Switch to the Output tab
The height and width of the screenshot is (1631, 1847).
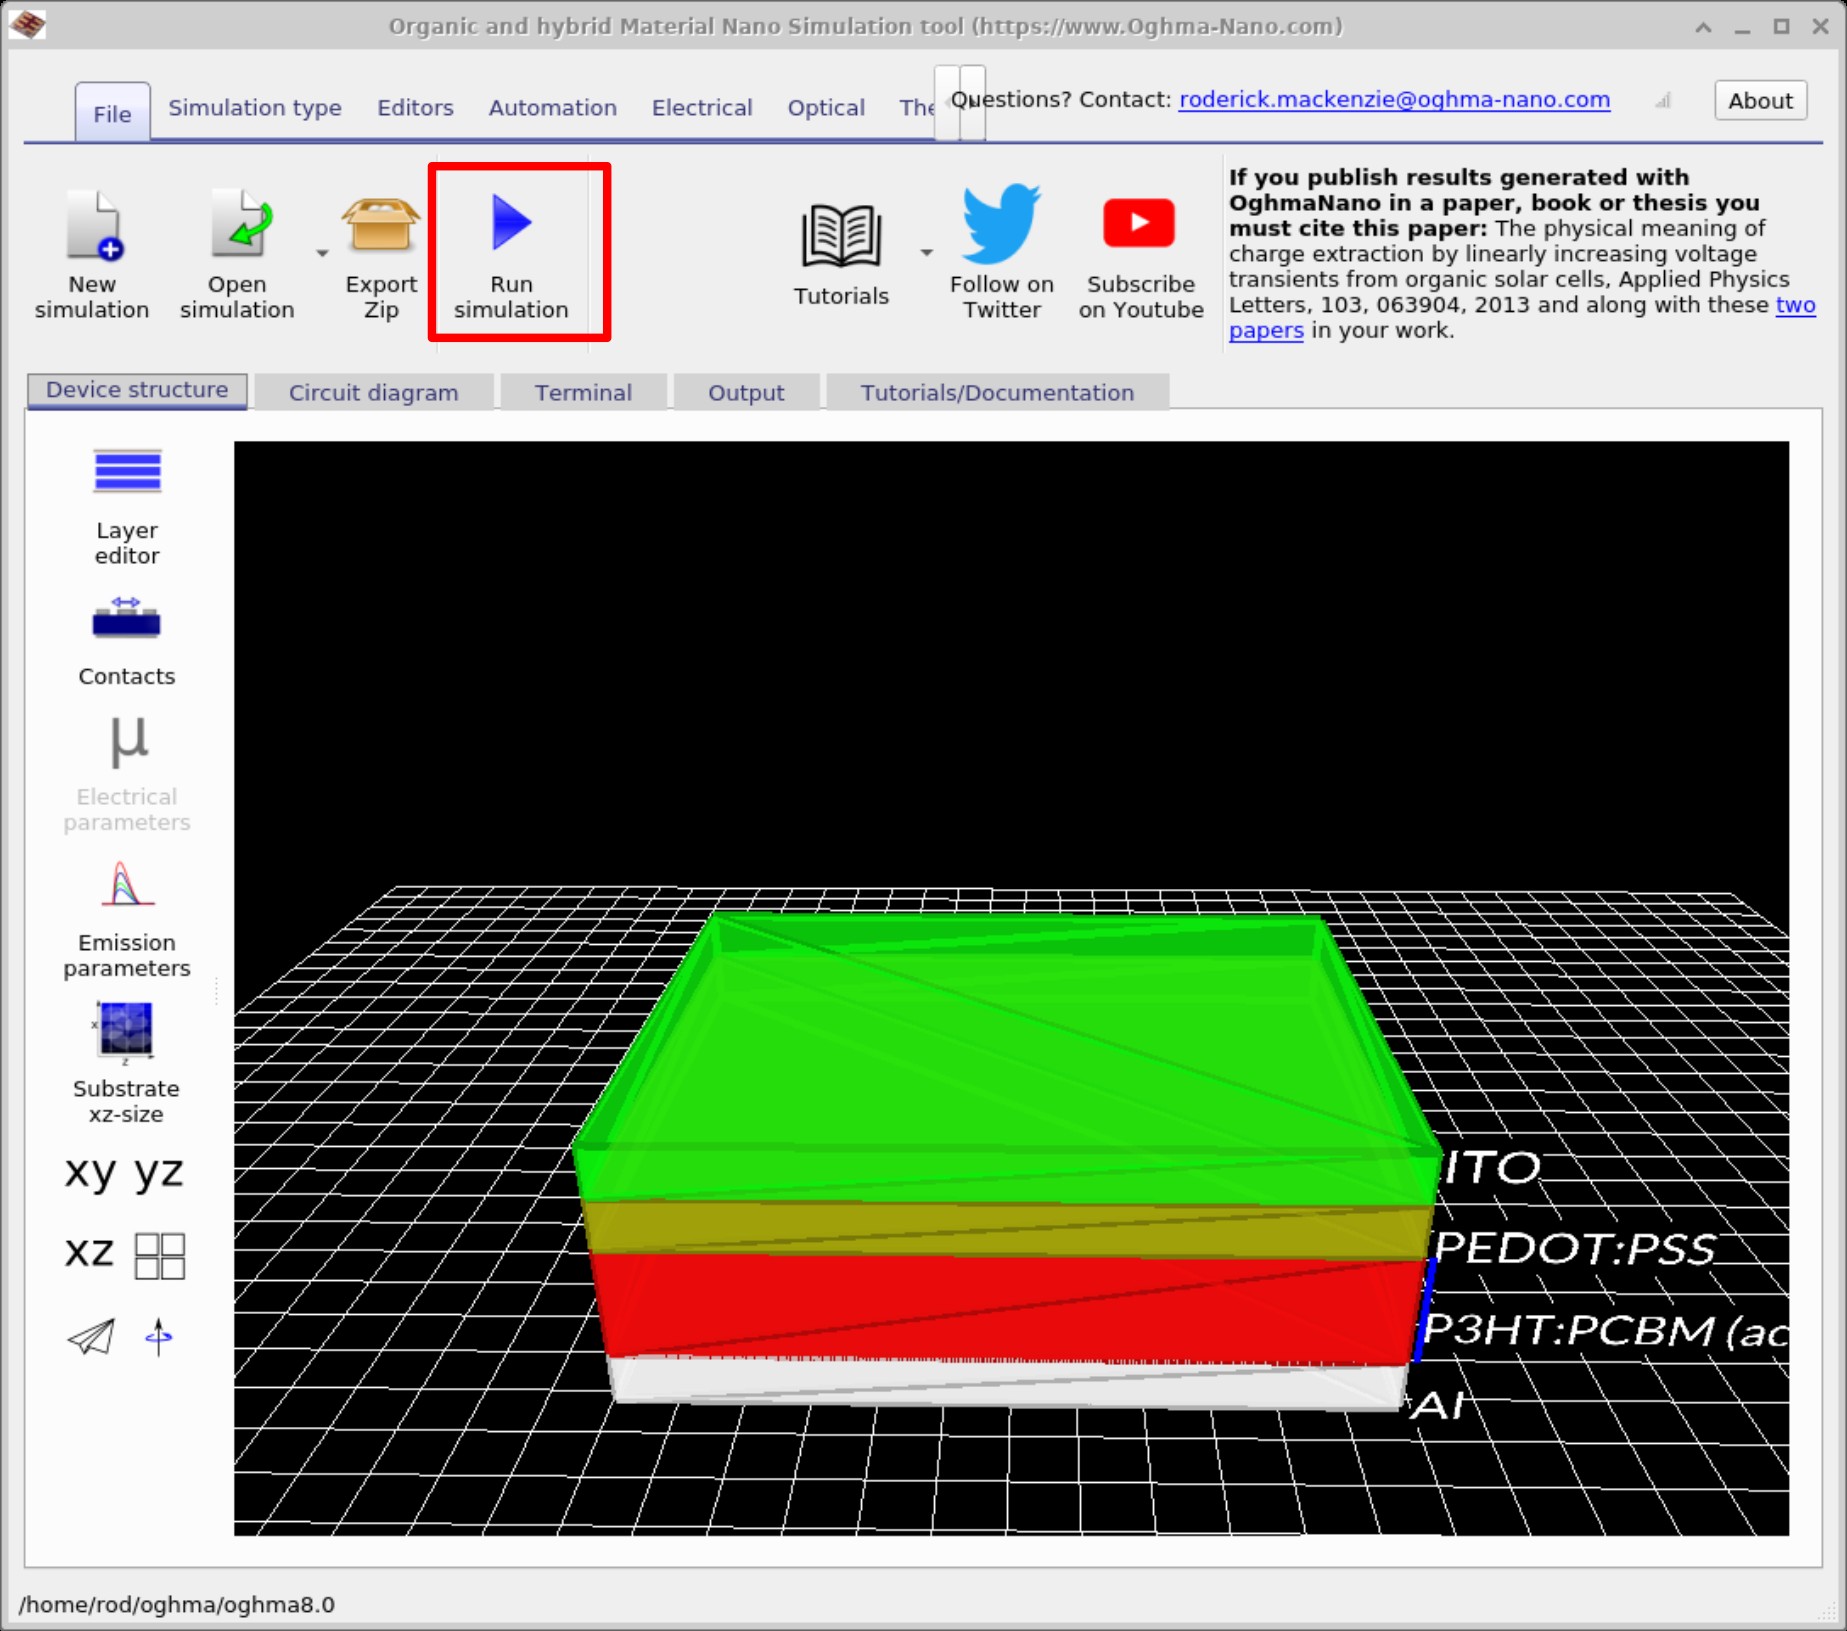tap(745, 392)
